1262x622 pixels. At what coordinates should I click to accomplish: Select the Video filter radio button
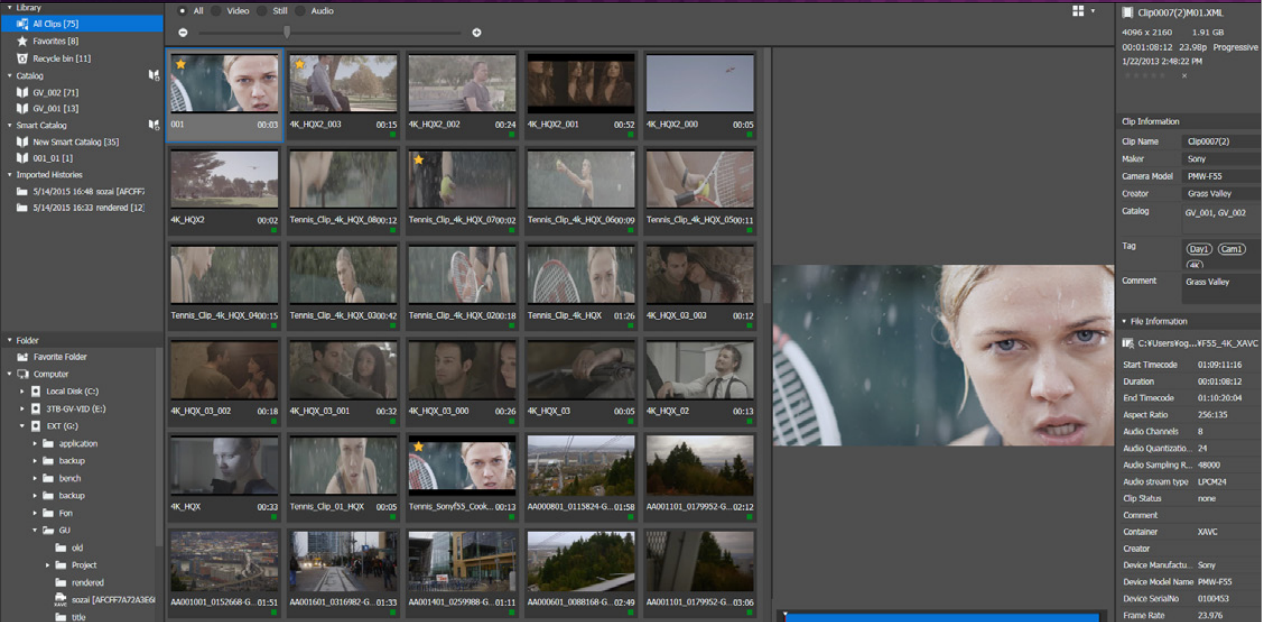[217, 11]
